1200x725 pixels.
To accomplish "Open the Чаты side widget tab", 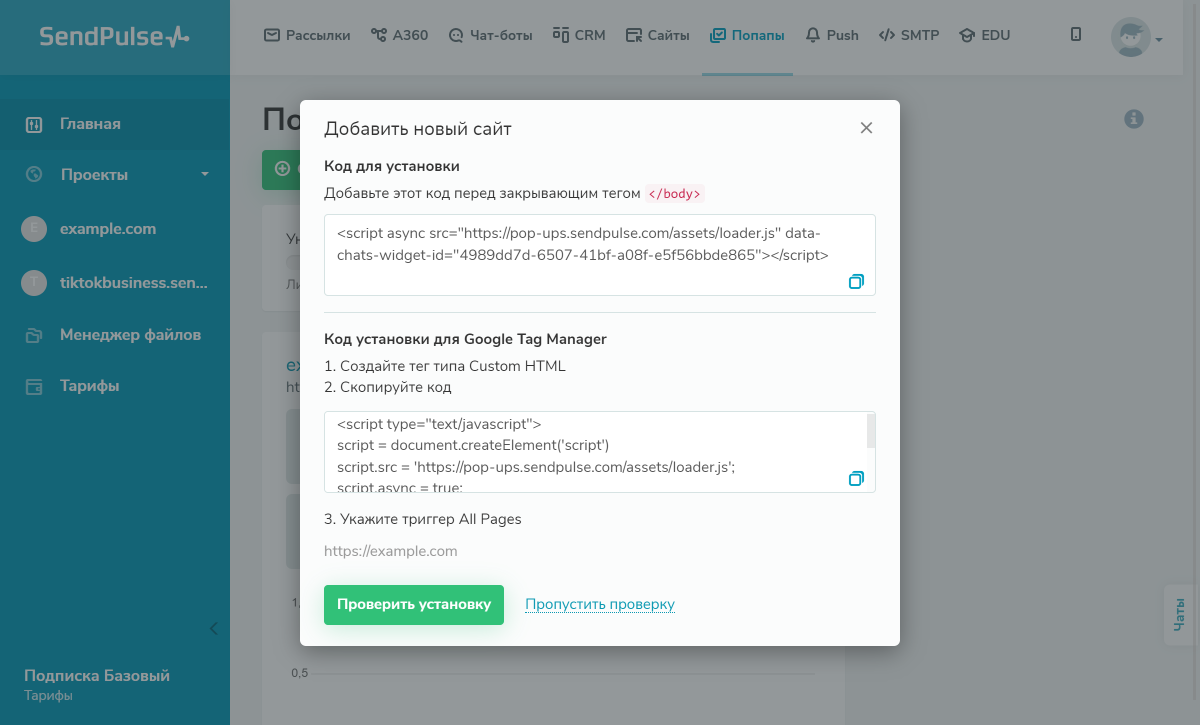I will 1180,613.
